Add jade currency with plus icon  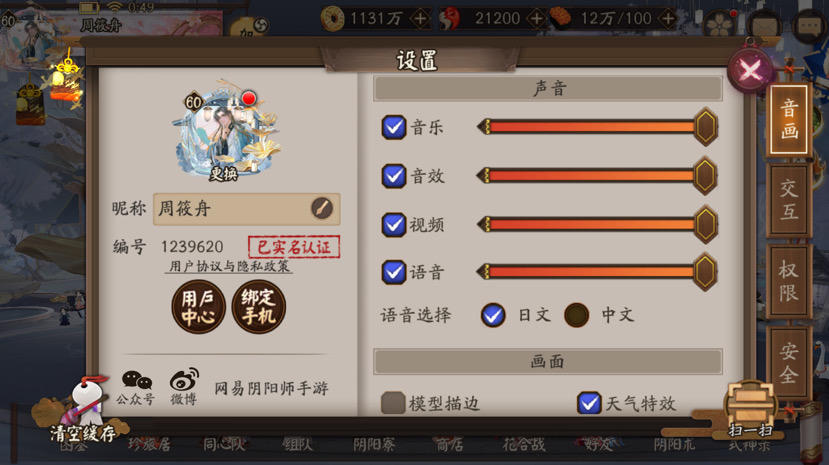[x=536, y=19]
